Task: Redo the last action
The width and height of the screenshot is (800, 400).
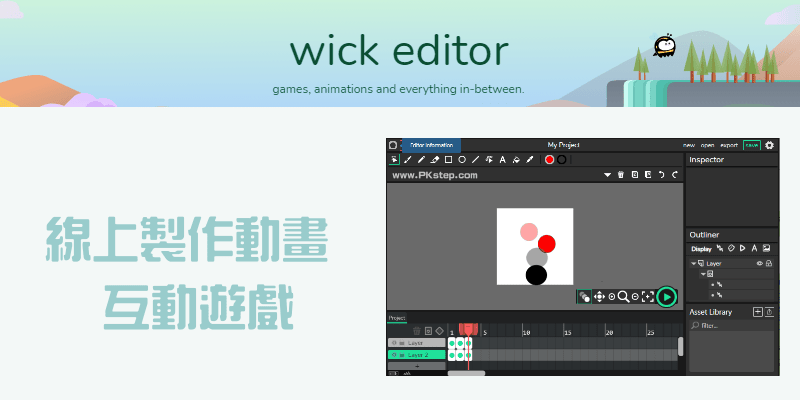Action: pyautogui.click(x=675, y=175)
